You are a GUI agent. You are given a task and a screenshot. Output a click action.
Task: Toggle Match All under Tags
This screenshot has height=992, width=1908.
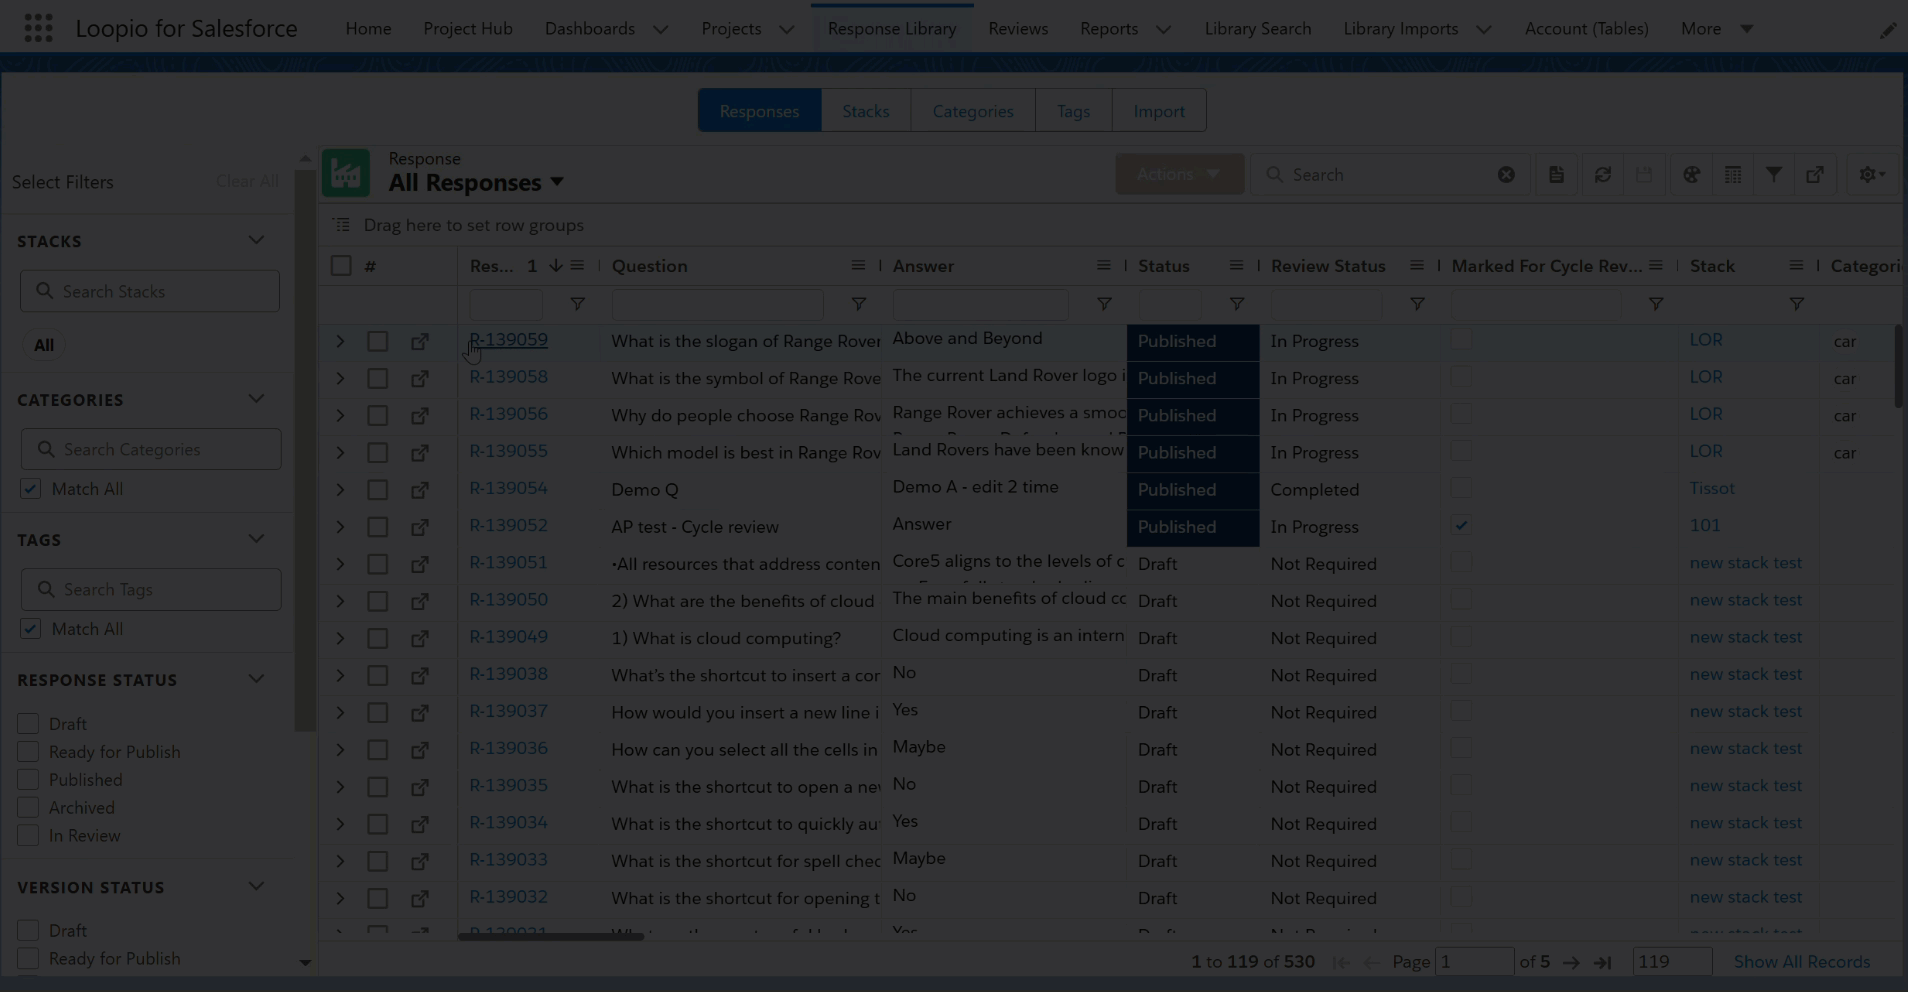pos(30,629)
